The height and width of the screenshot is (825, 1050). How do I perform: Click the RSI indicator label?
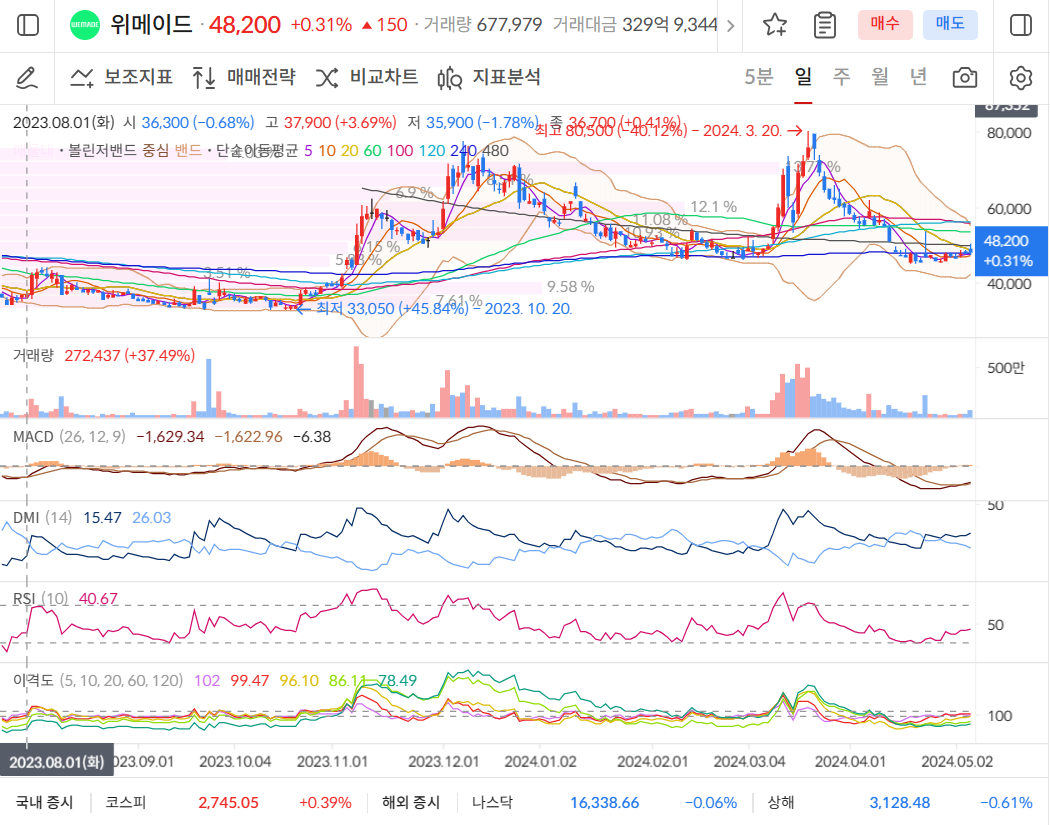24,598
